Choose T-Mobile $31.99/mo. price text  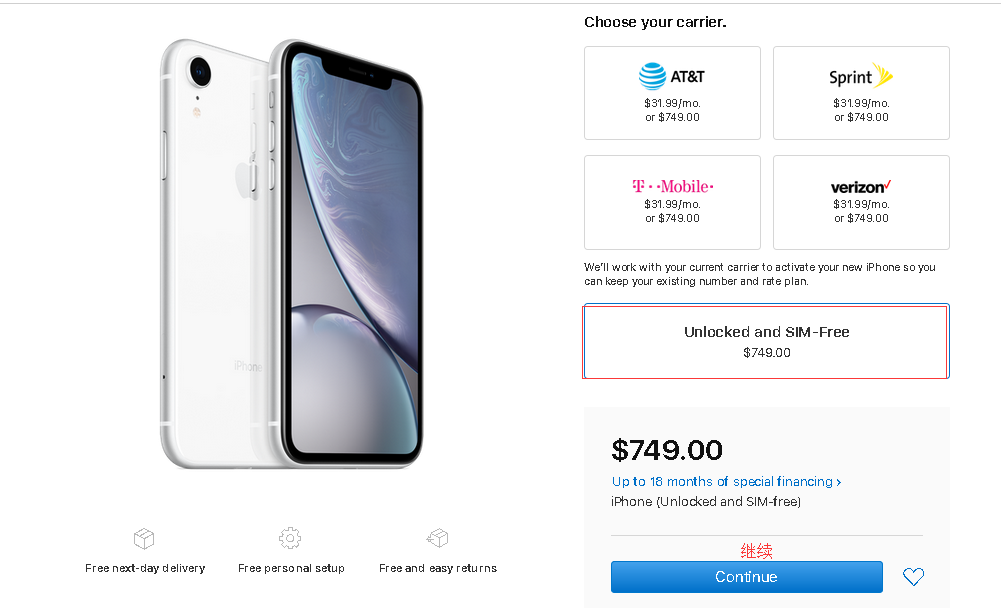coord(672,204)
